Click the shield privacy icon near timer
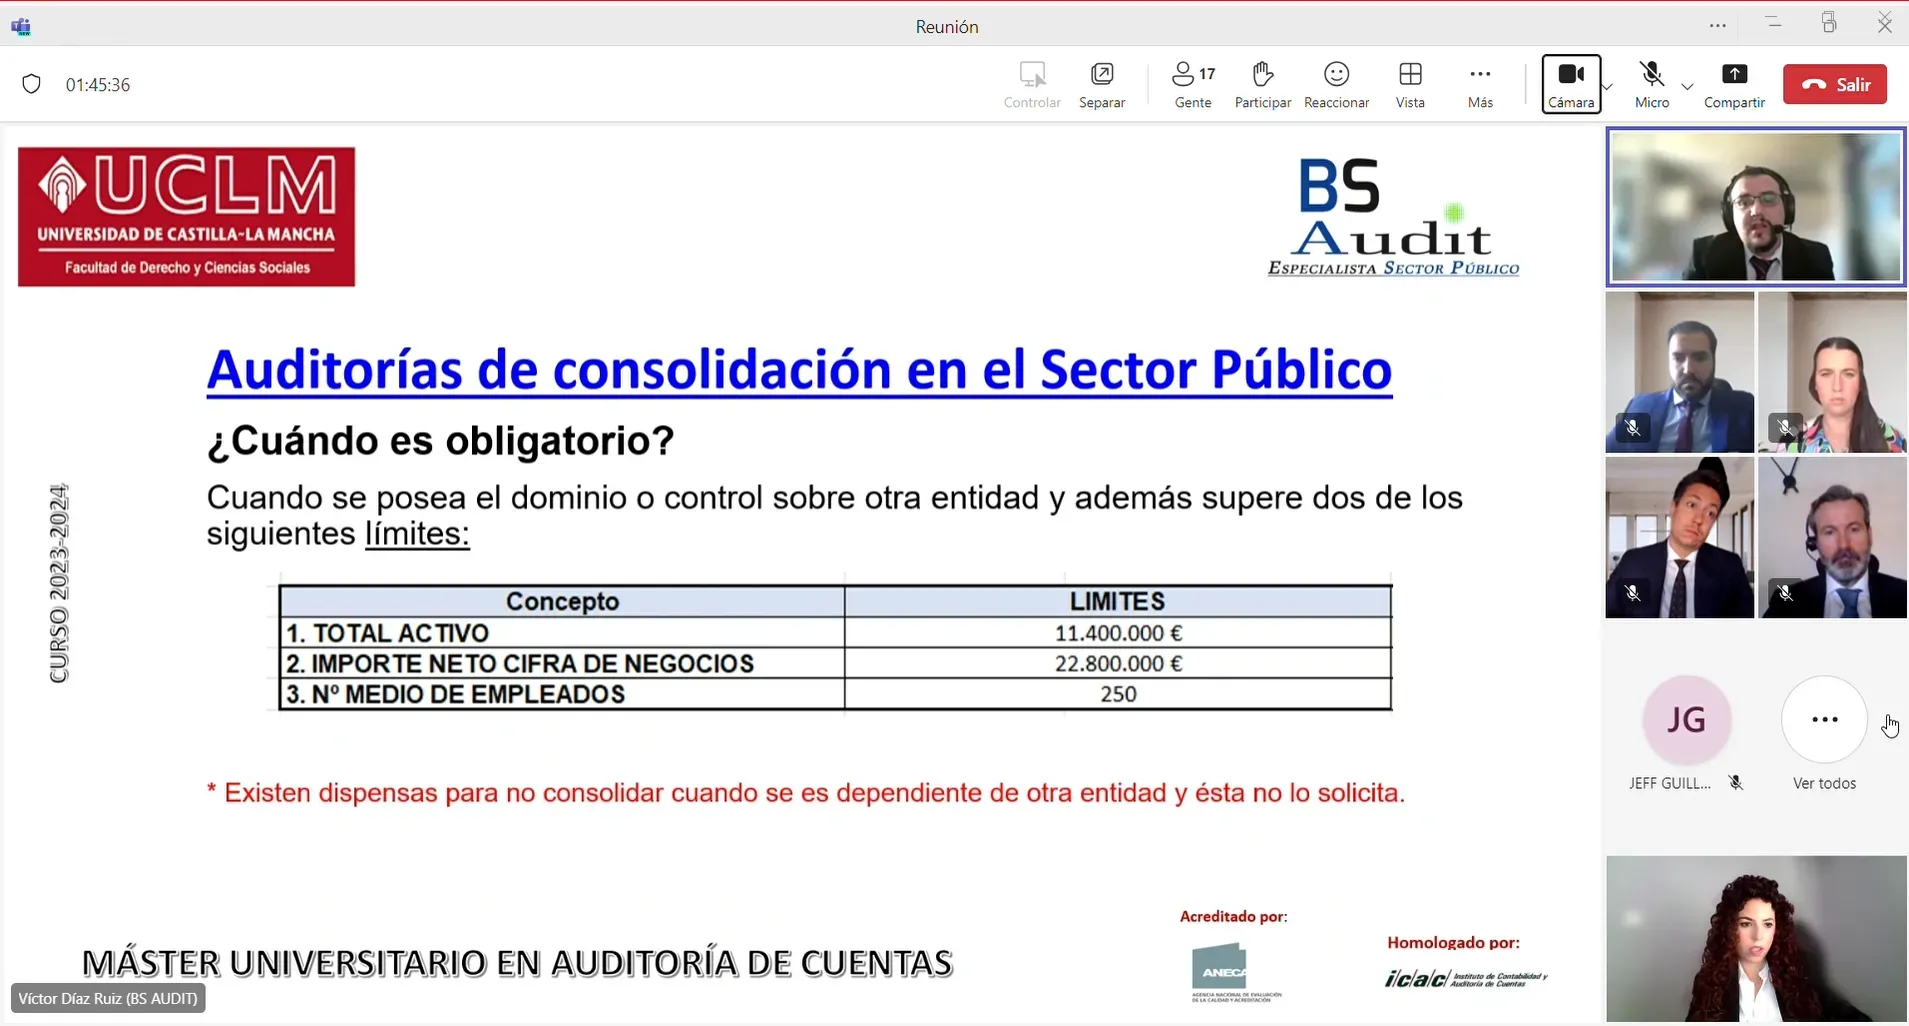Screen dimensions: 1909x1026 tap(32, 85)
